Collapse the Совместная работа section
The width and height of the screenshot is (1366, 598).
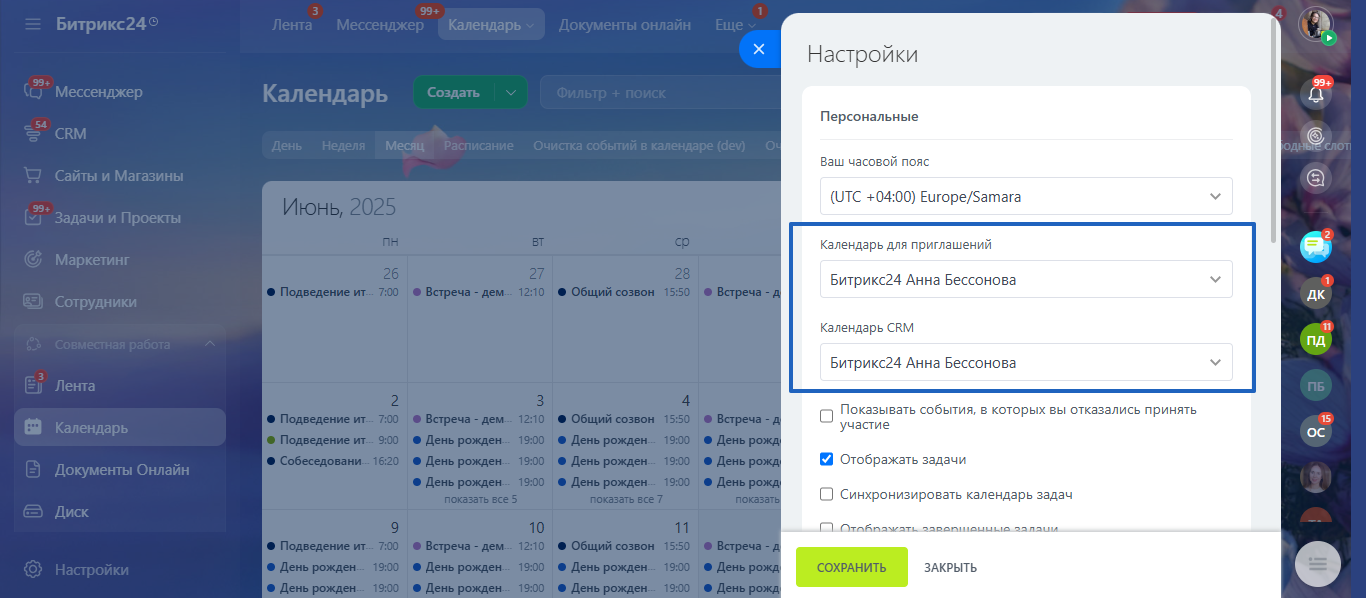(x=210, y=344)
